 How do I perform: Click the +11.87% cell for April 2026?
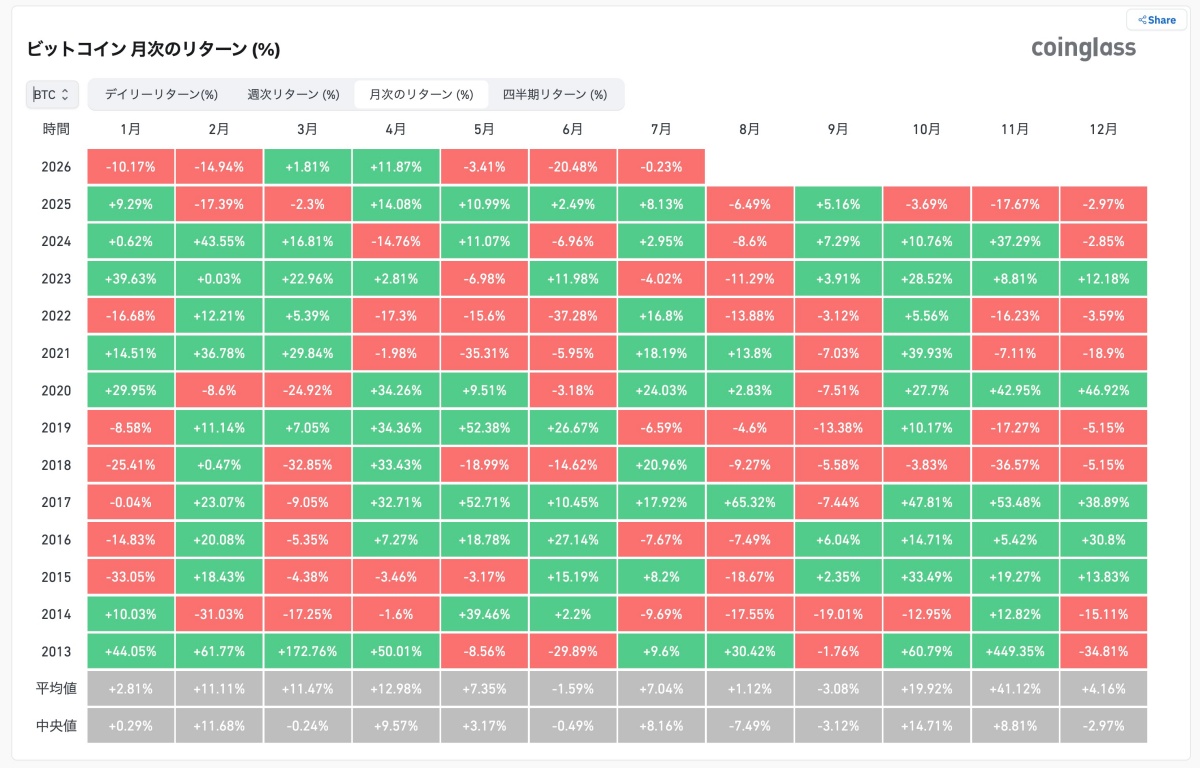[x=396, y=167]
